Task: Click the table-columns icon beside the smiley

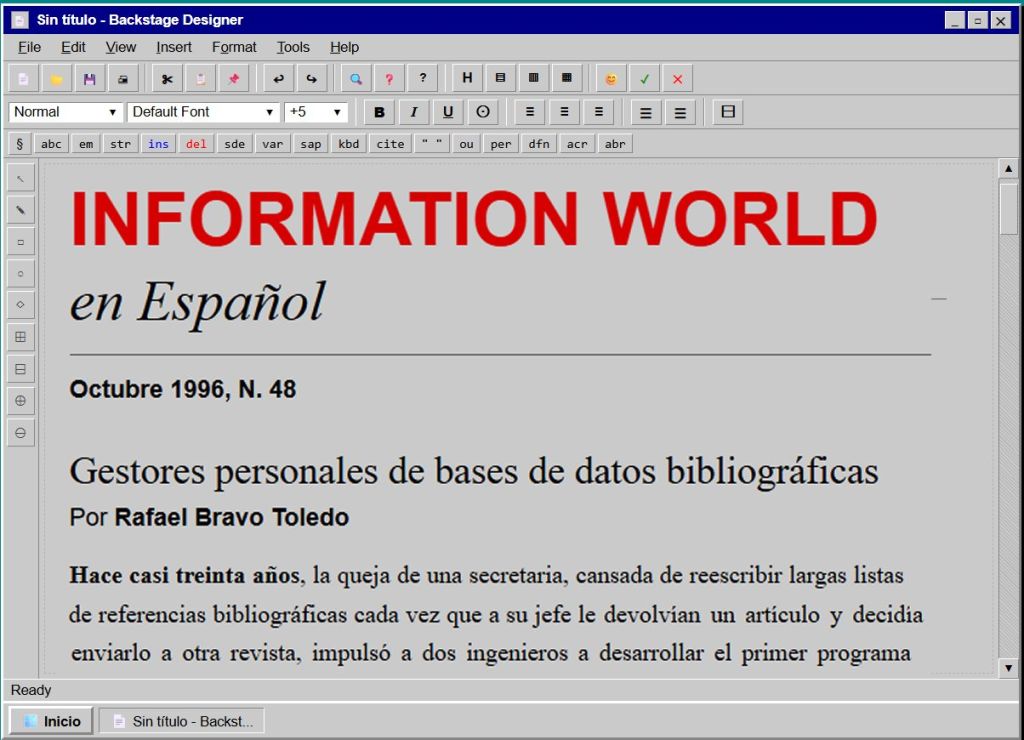Action: [x=567, y=78]
